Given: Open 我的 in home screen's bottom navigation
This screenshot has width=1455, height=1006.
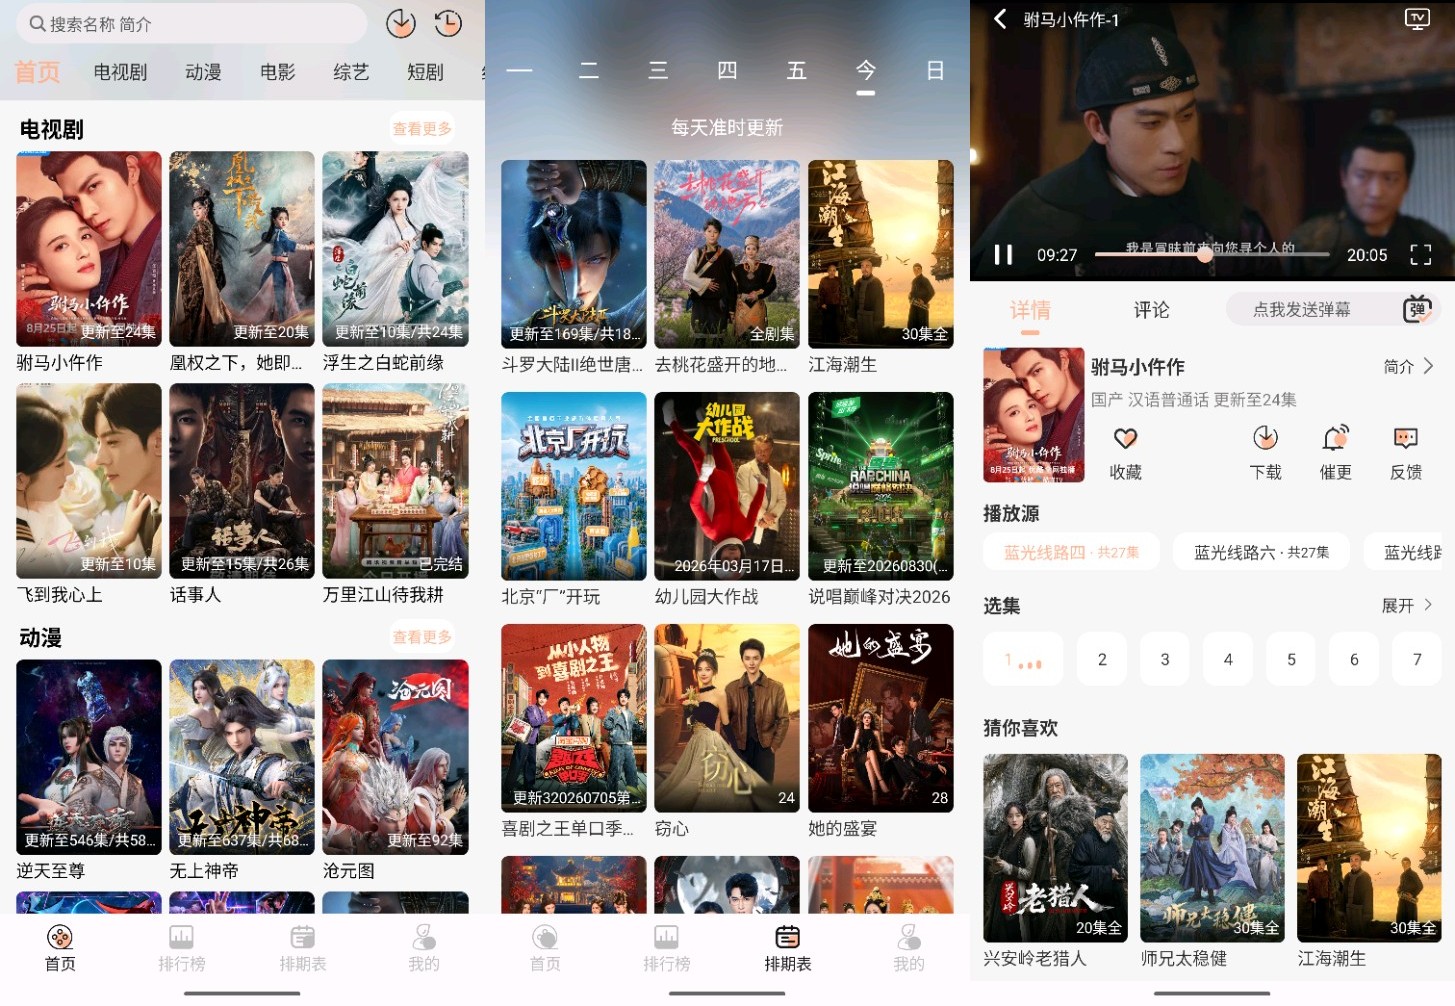Looking at the screenshot, I should (x=424, y=948).
